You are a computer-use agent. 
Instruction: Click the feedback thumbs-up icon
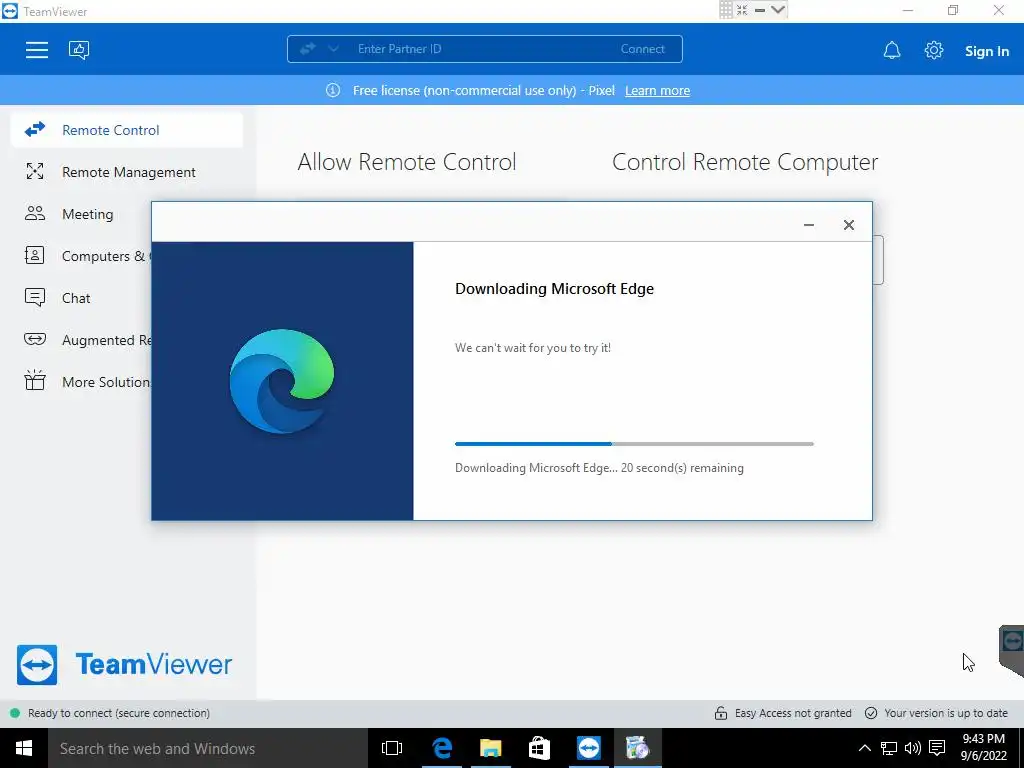click(79, 50)
